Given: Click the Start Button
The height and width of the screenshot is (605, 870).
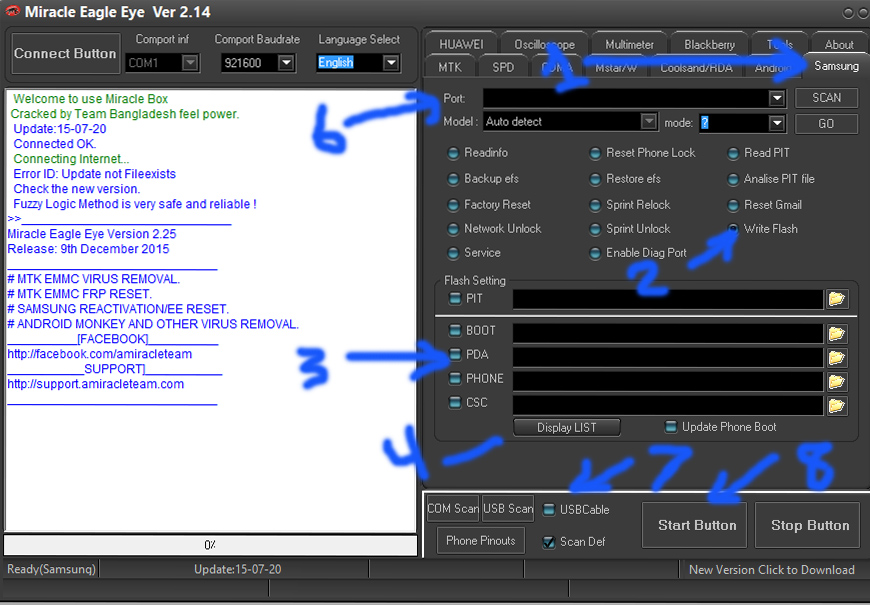Looking at the screenshot, I should coord(697,525).
